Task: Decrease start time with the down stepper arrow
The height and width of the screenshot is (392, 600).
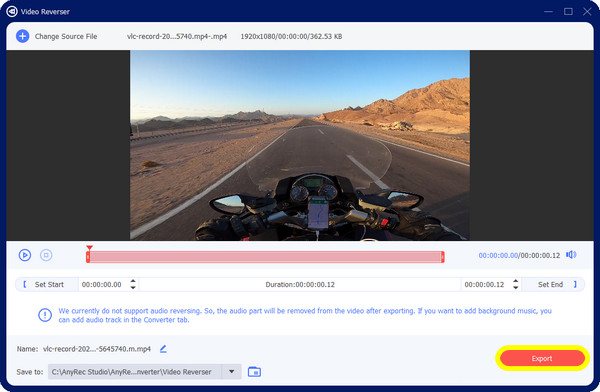Action: pyautogui.click(x=133, y=287)
